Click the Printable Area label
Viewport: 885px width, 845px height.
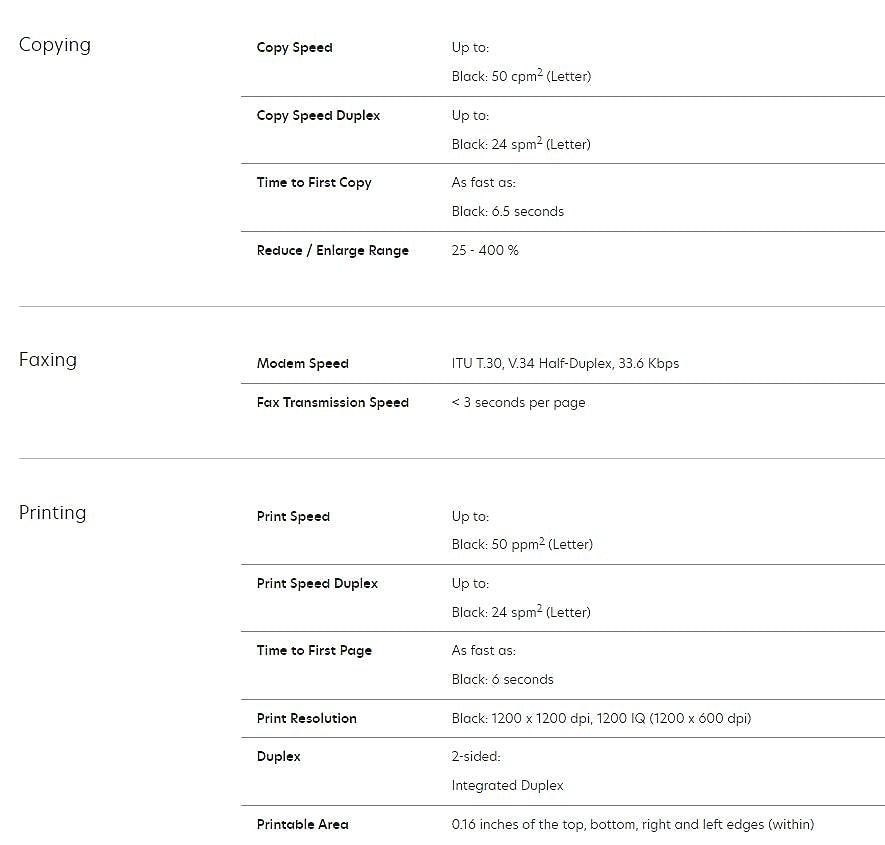(x=302, y=825)
